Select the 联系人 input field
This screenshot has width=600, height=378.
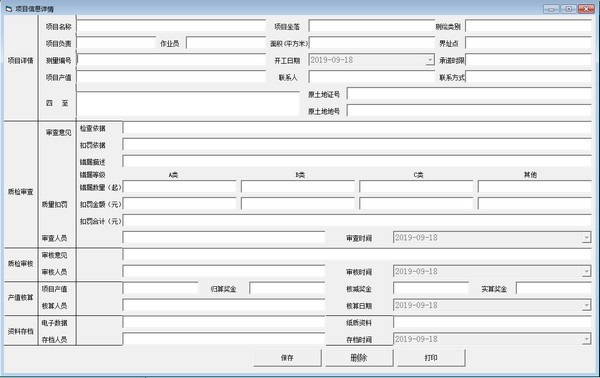coord(372,77)
